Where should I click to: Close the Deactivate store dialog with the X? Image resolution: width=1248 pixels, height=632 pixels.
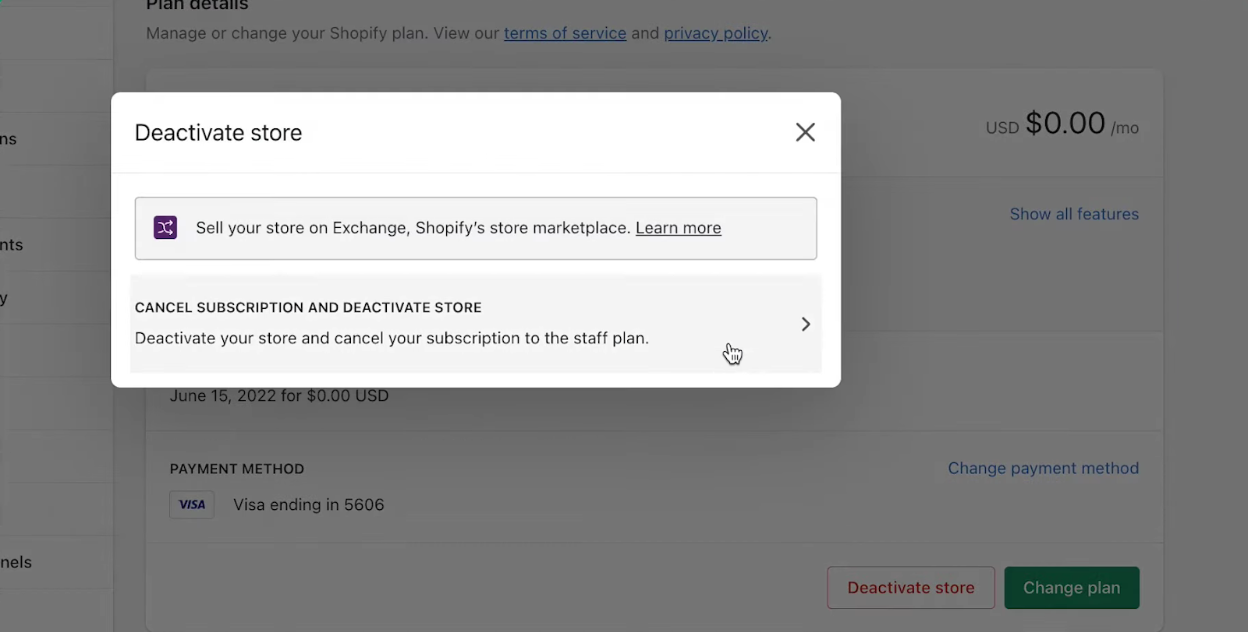click(x=805, y=131)
